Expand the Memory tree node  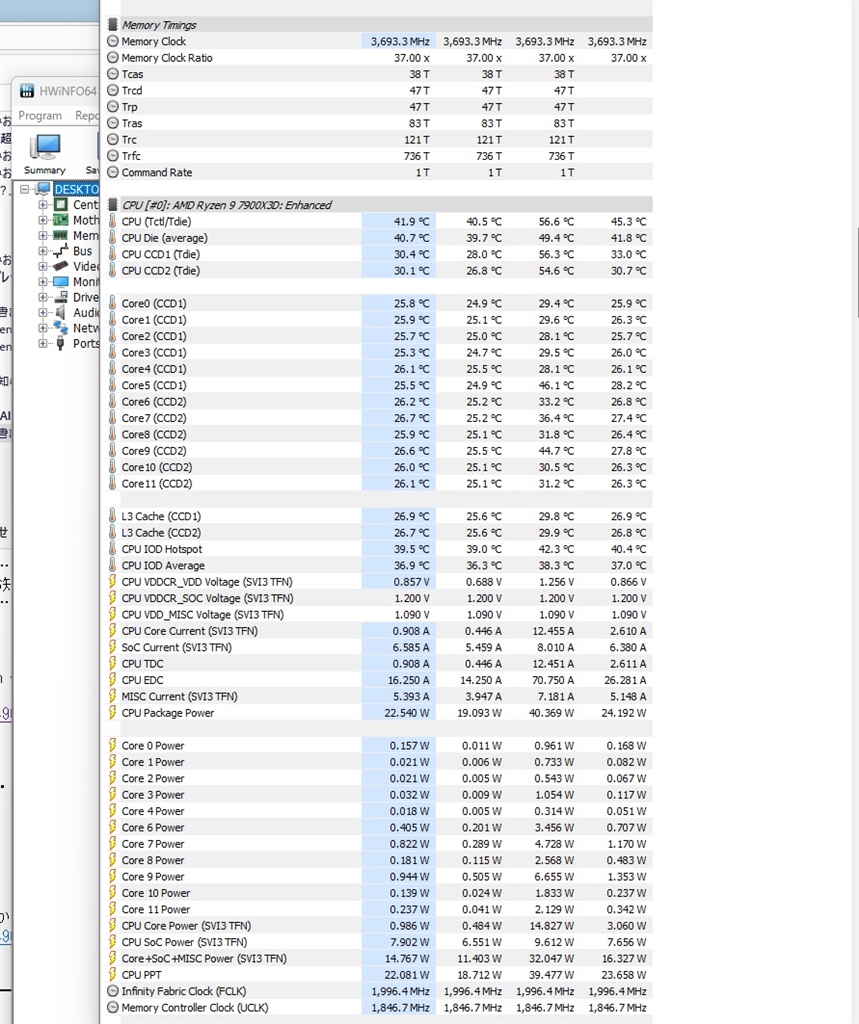click(42, 235)
